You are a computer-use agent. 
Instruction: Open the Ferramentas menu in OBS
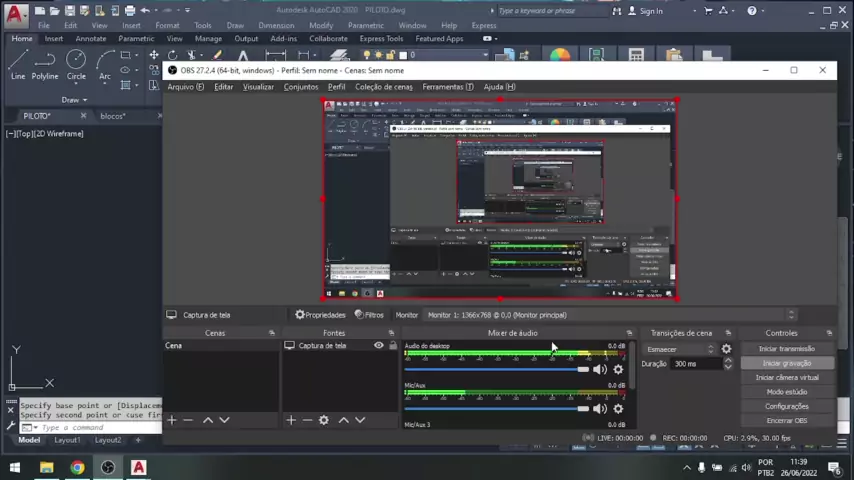(x=447, y=87)
